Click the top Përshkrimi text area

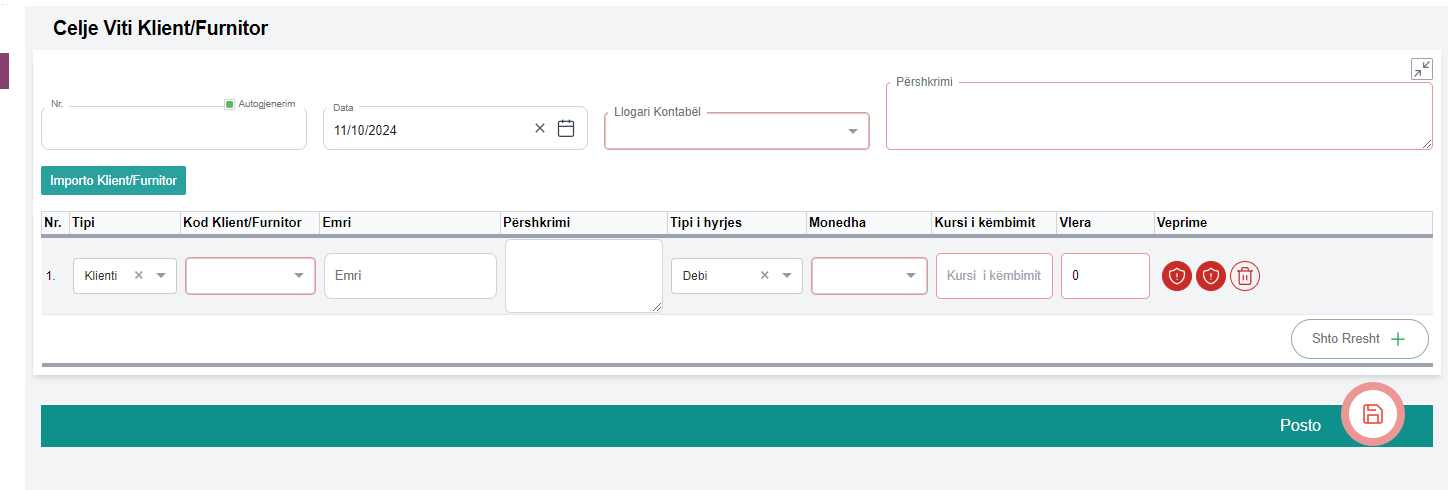pos(1158,118)
